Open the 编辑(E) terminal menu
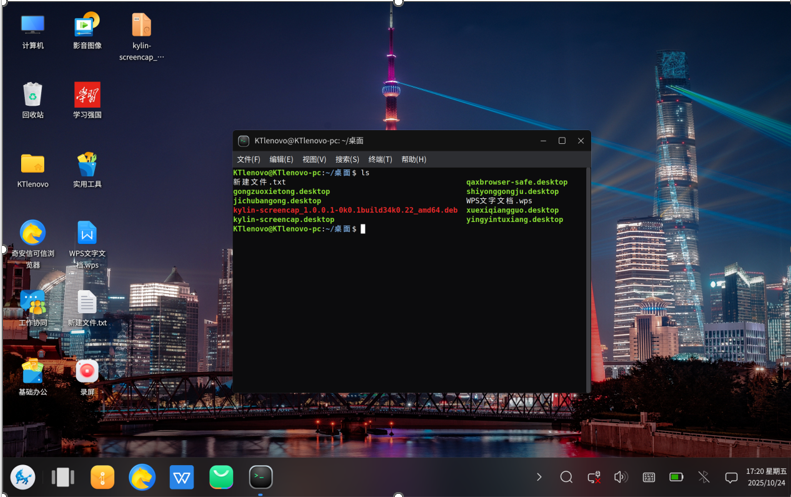 tap(281, 159)
